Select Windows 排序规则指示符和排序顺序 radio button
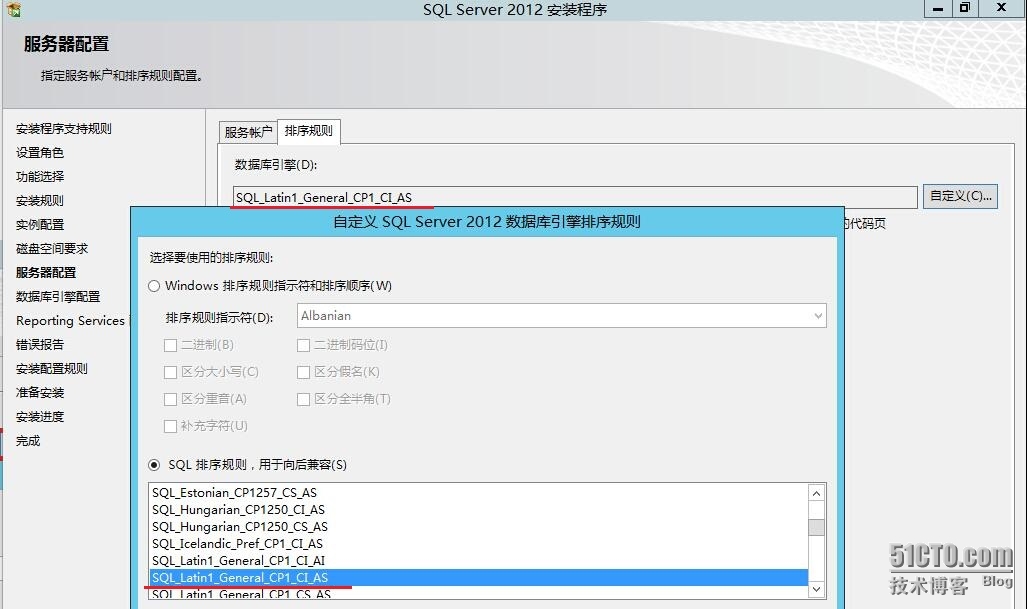Image resolution: width=1027 pixels, height=609 pixels. point(154,286)
